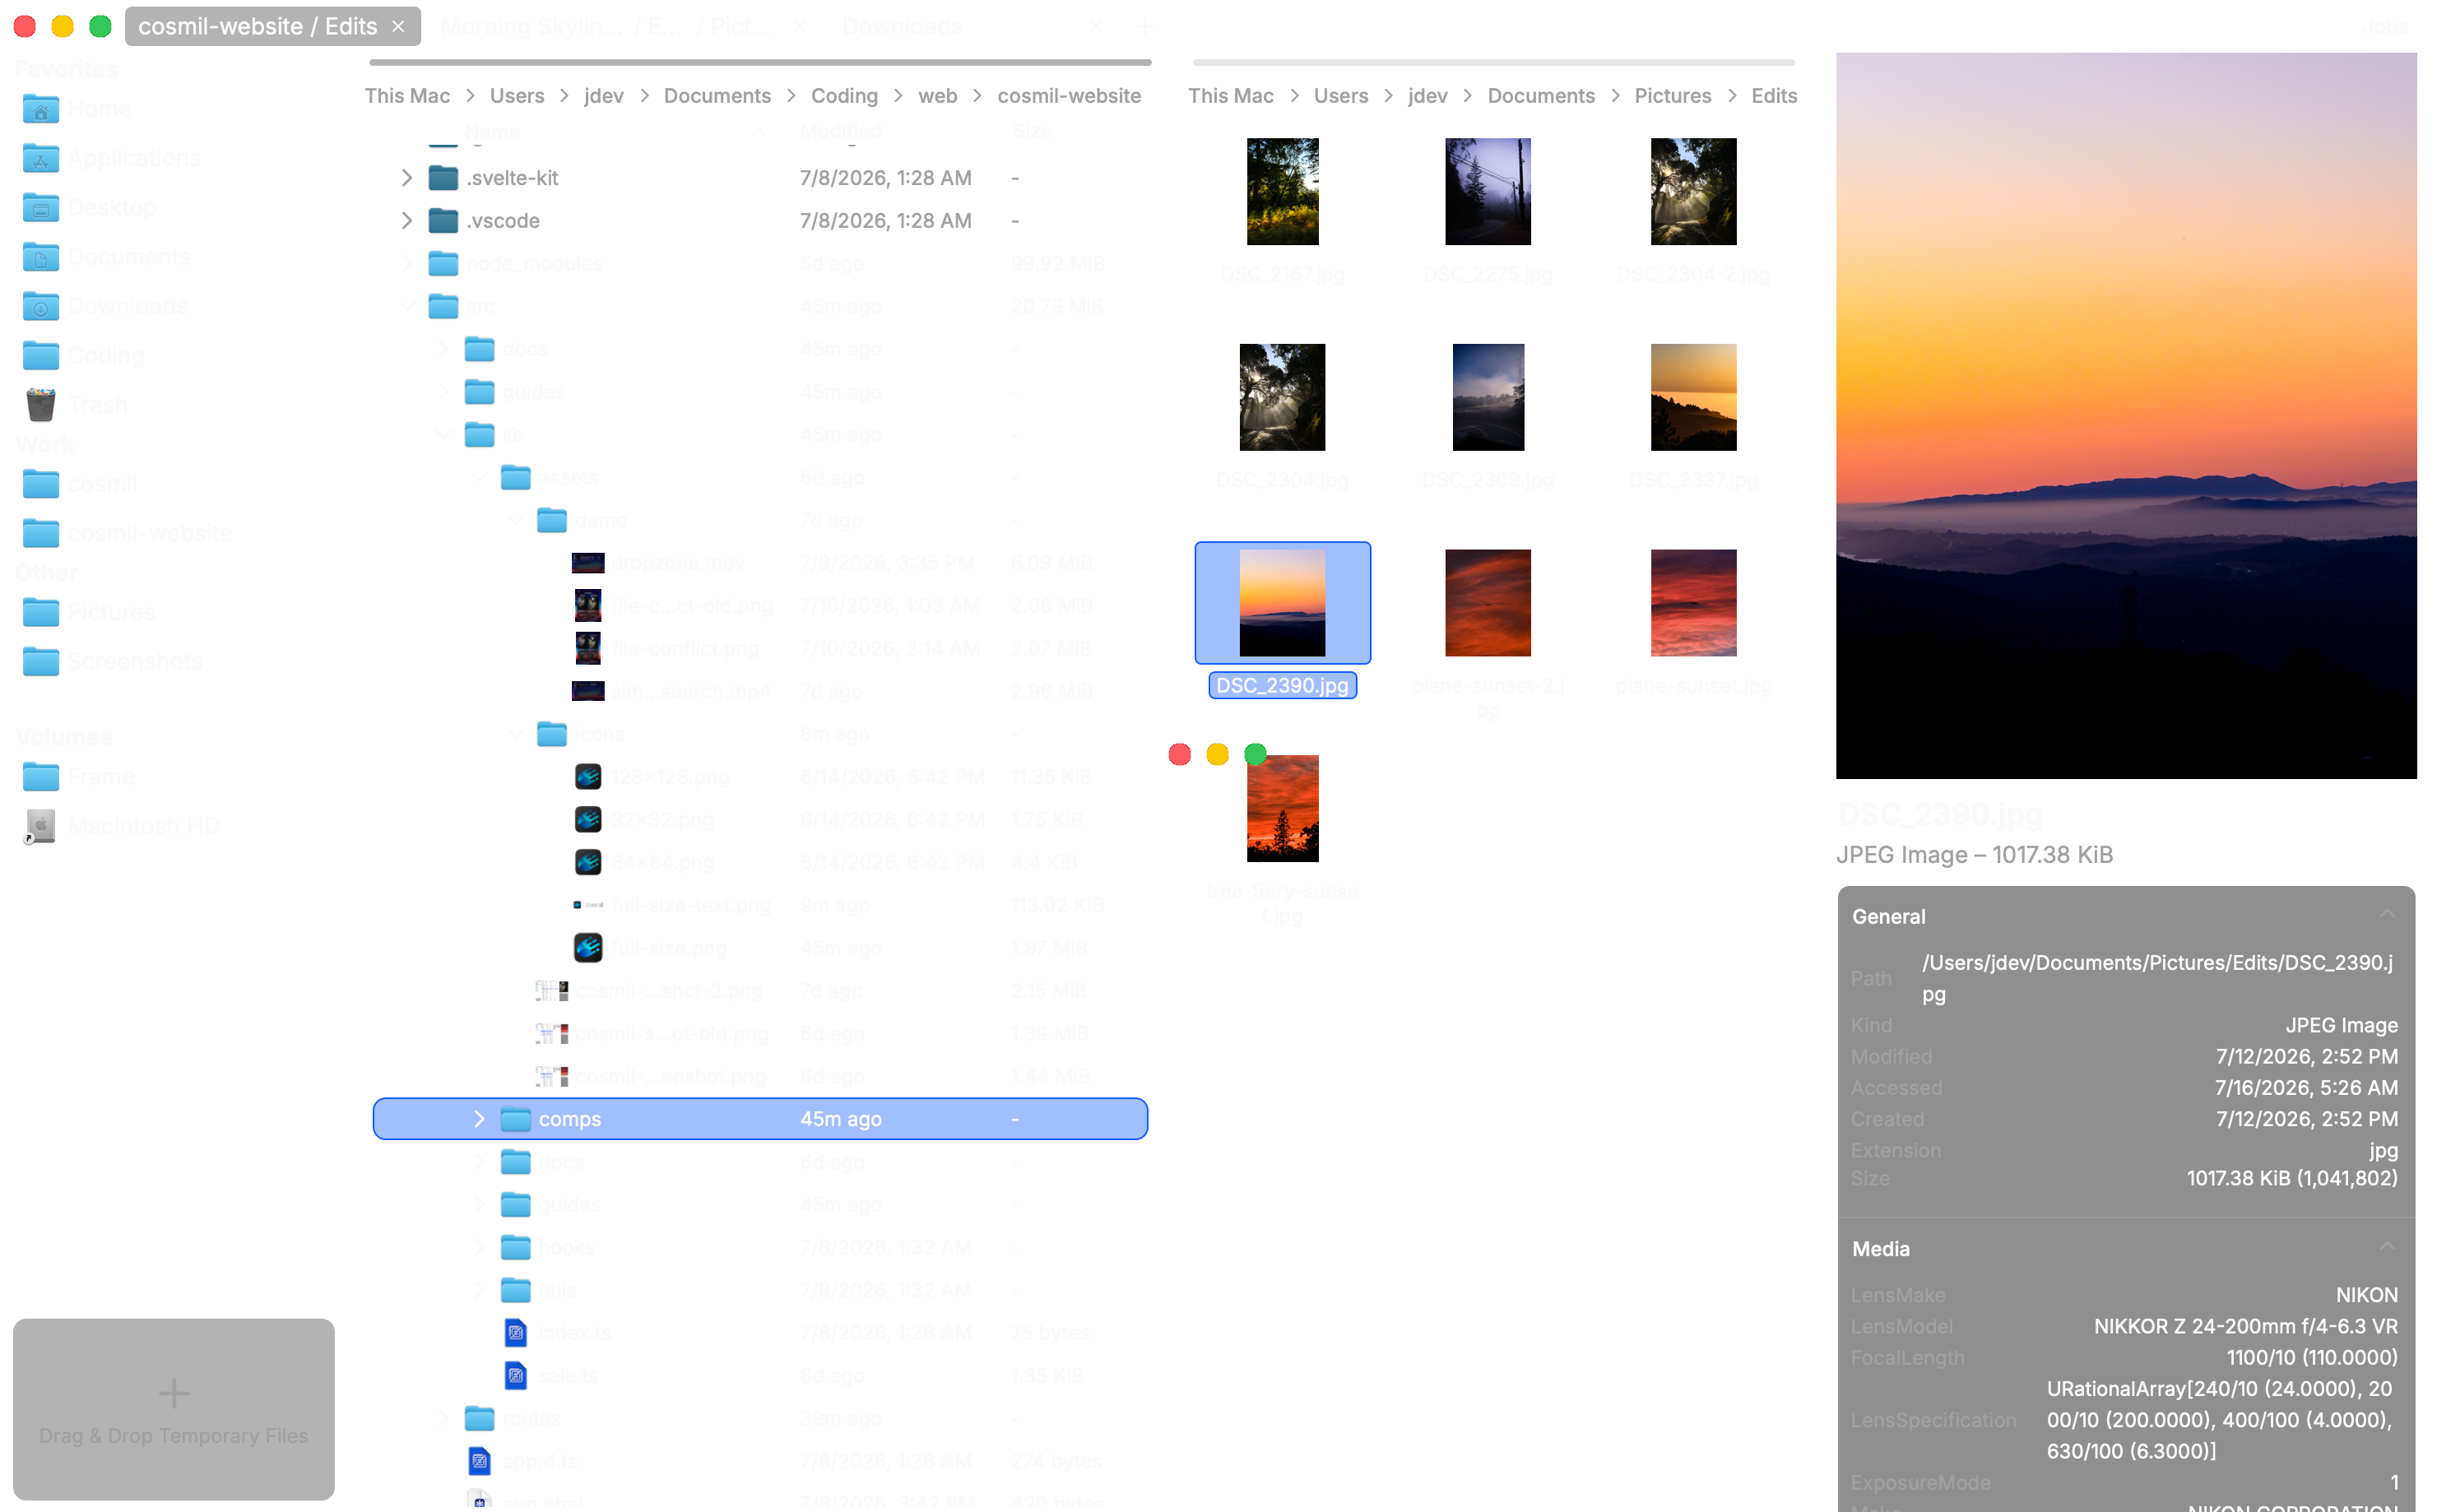Collapse the Media info section
This screenshot has width=2437, height=1512.
[x=2388, y=1247]
